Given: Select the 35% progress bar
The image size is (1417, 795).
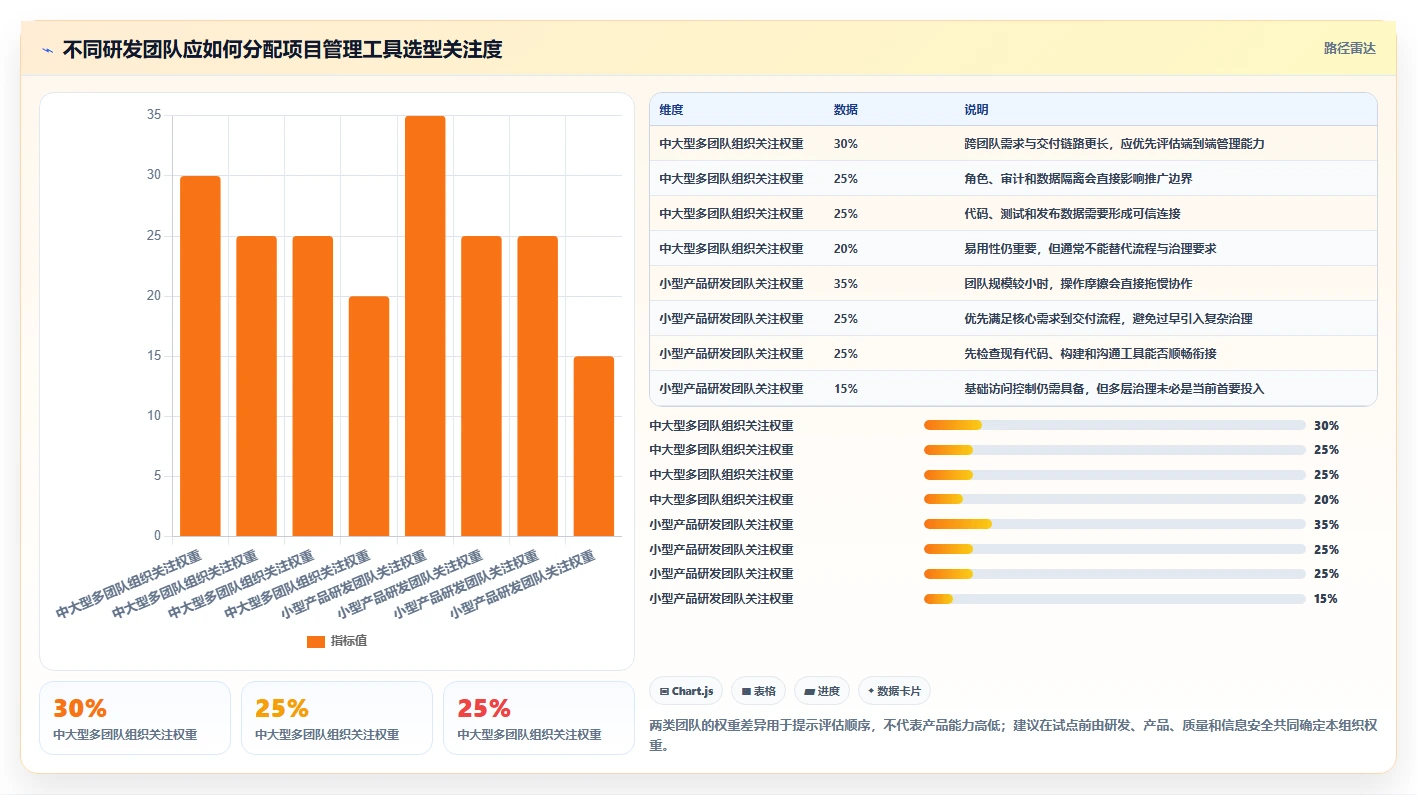Looking at the screenshot, I should (1115, 524).
